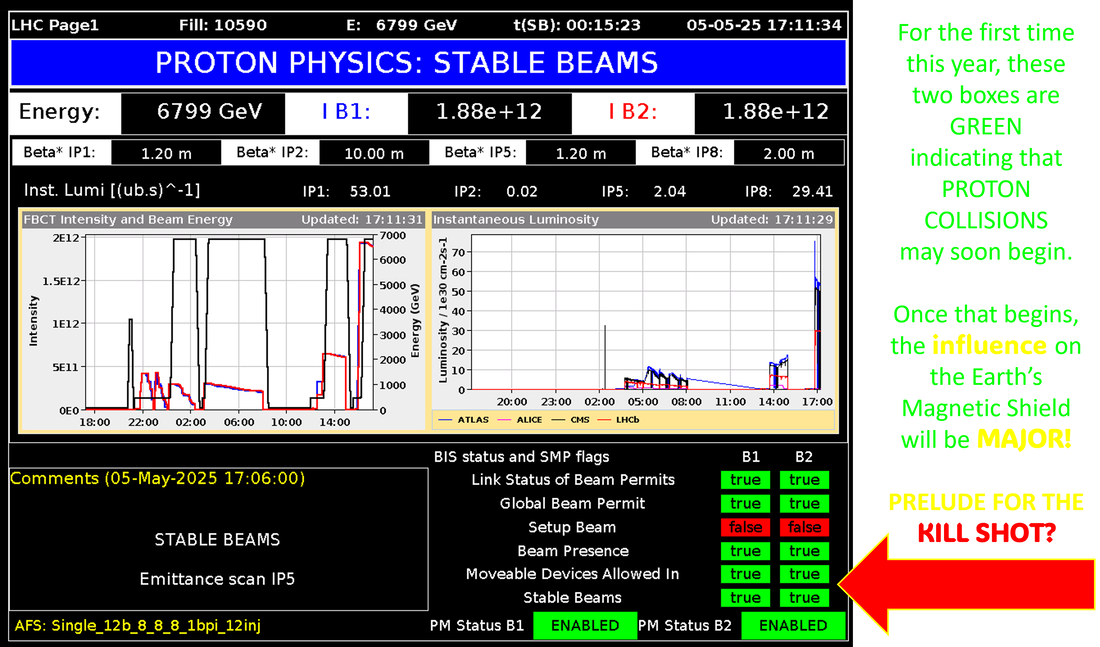Click the FBCT chart Updated: 17:11:31 stamp
The image size is (1100, 647).
[362, 220]
